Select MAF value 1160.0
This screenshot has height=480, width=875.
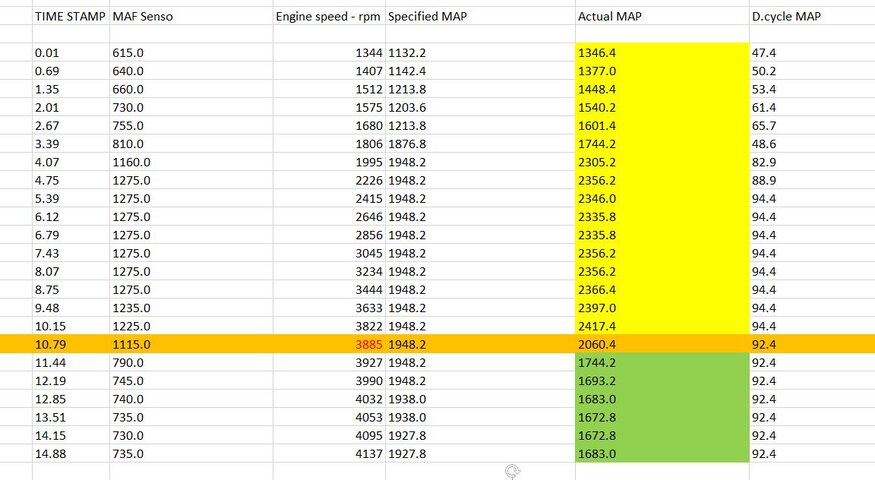(x=191, y=162)
